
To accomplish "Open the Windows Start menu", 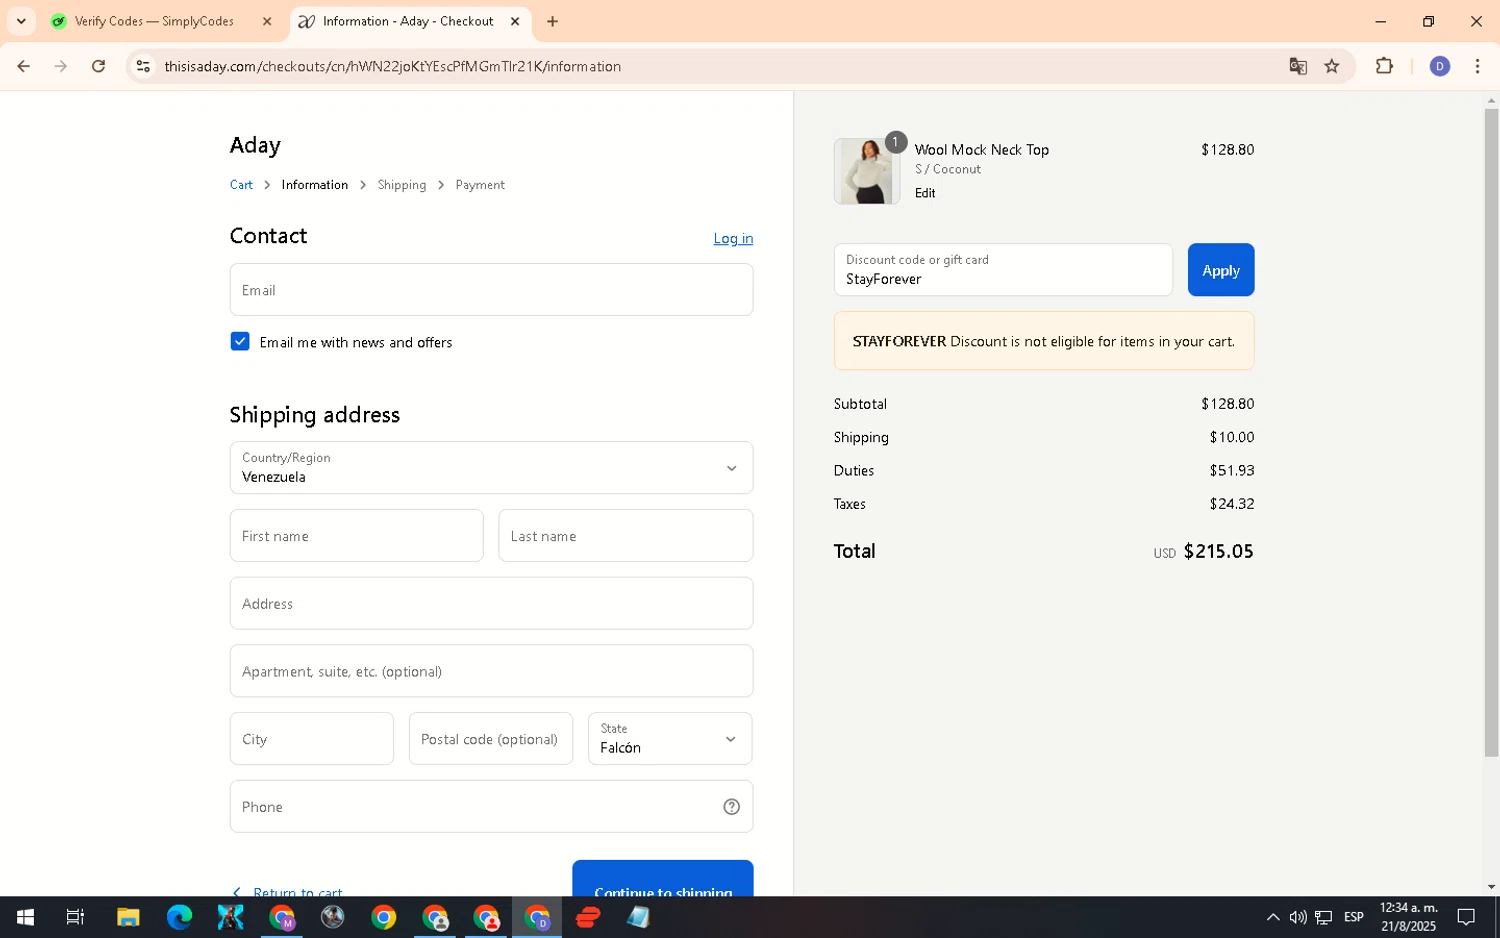I will coord(25,917).
